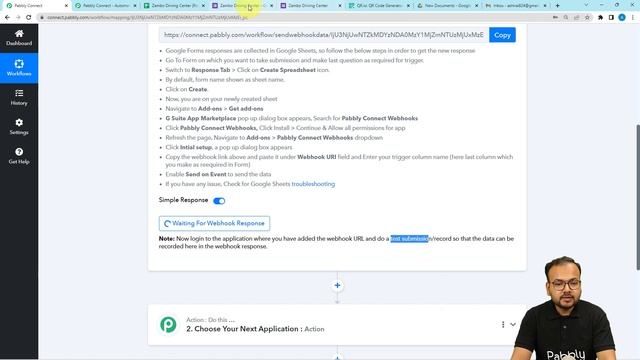Click the Pabbly logo on the action step
The width and height of the screenshot is (640, 360).
click(x=168, y=325)
